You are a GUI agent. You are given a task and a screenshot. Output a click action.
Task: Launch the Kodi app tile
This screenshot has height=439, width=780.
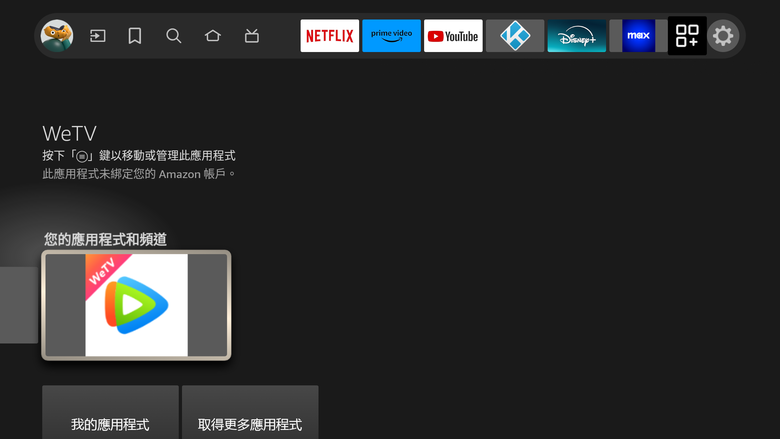(x=515, y=36)
